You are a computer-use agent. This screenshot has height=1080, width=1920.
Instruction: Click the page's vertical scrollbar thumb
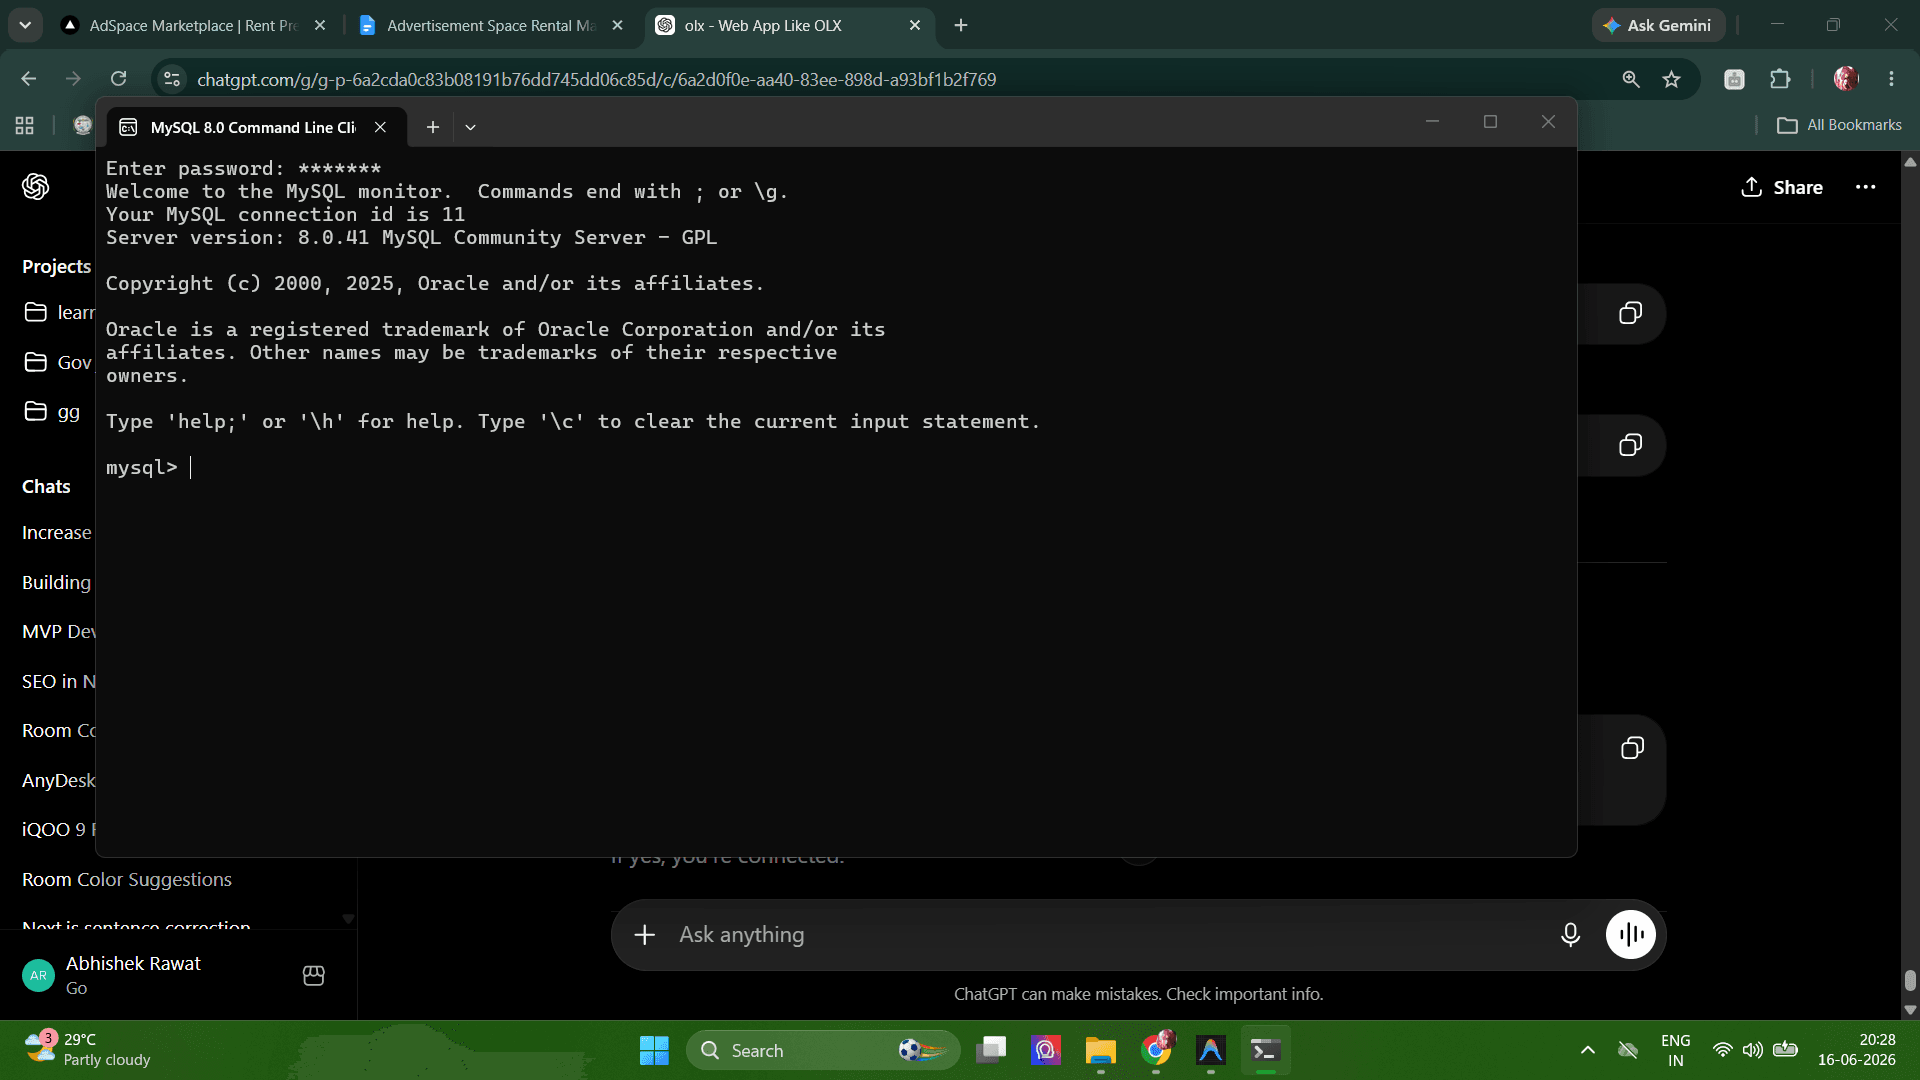point(1910,980)
